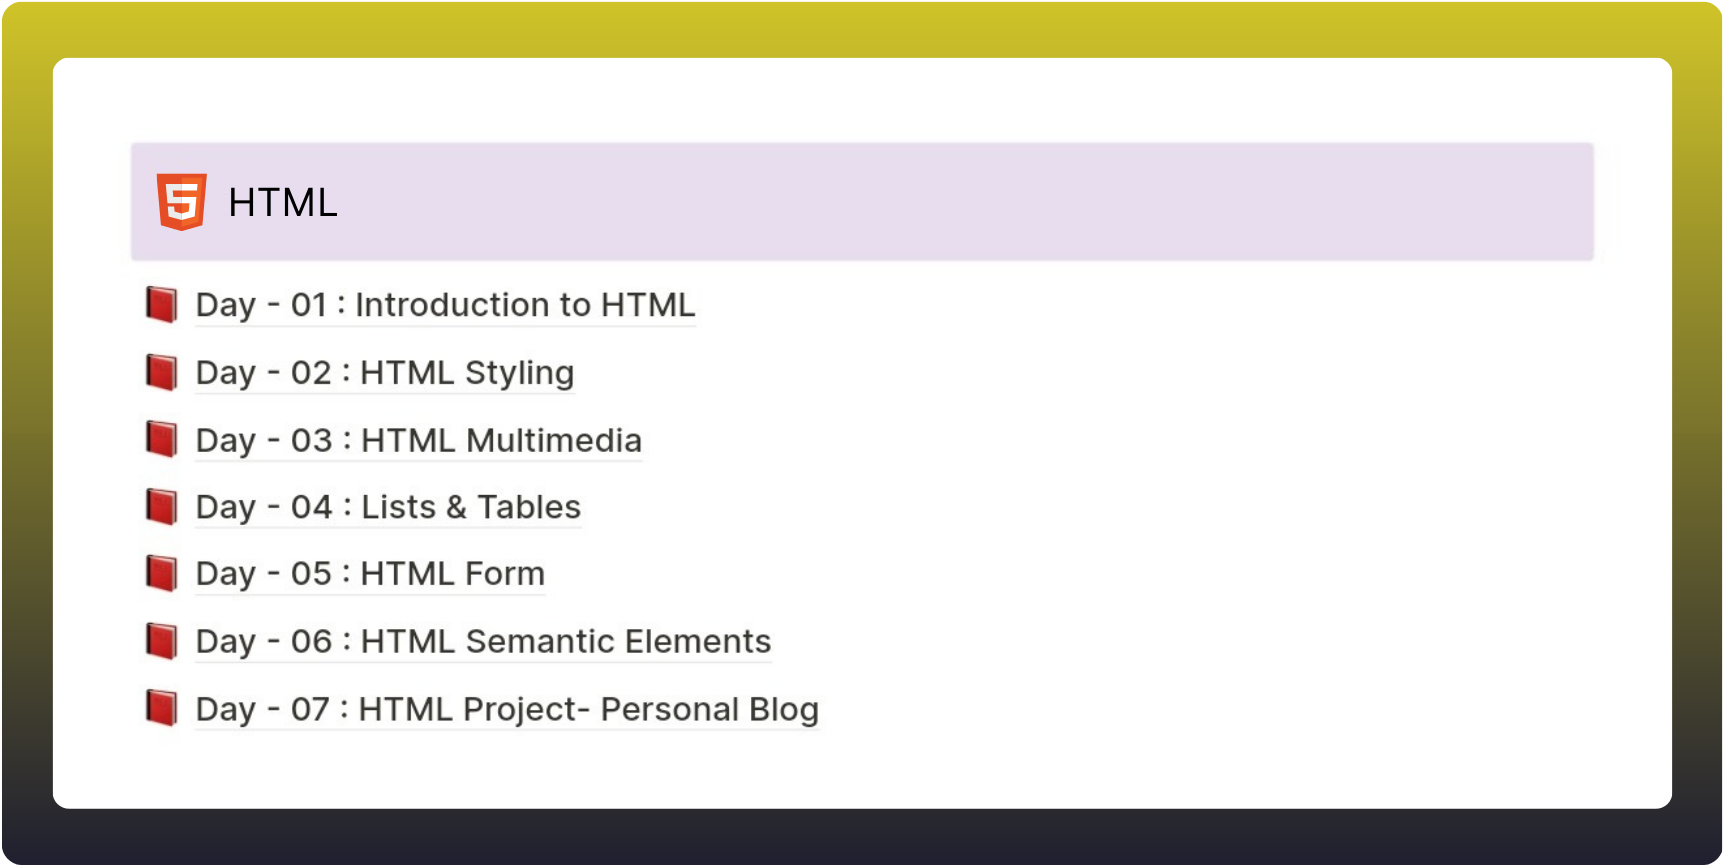Viewport: 1725px width, 866px height.
Task: Select the book icon beside Personal Blog project
Action: point(162,709)
